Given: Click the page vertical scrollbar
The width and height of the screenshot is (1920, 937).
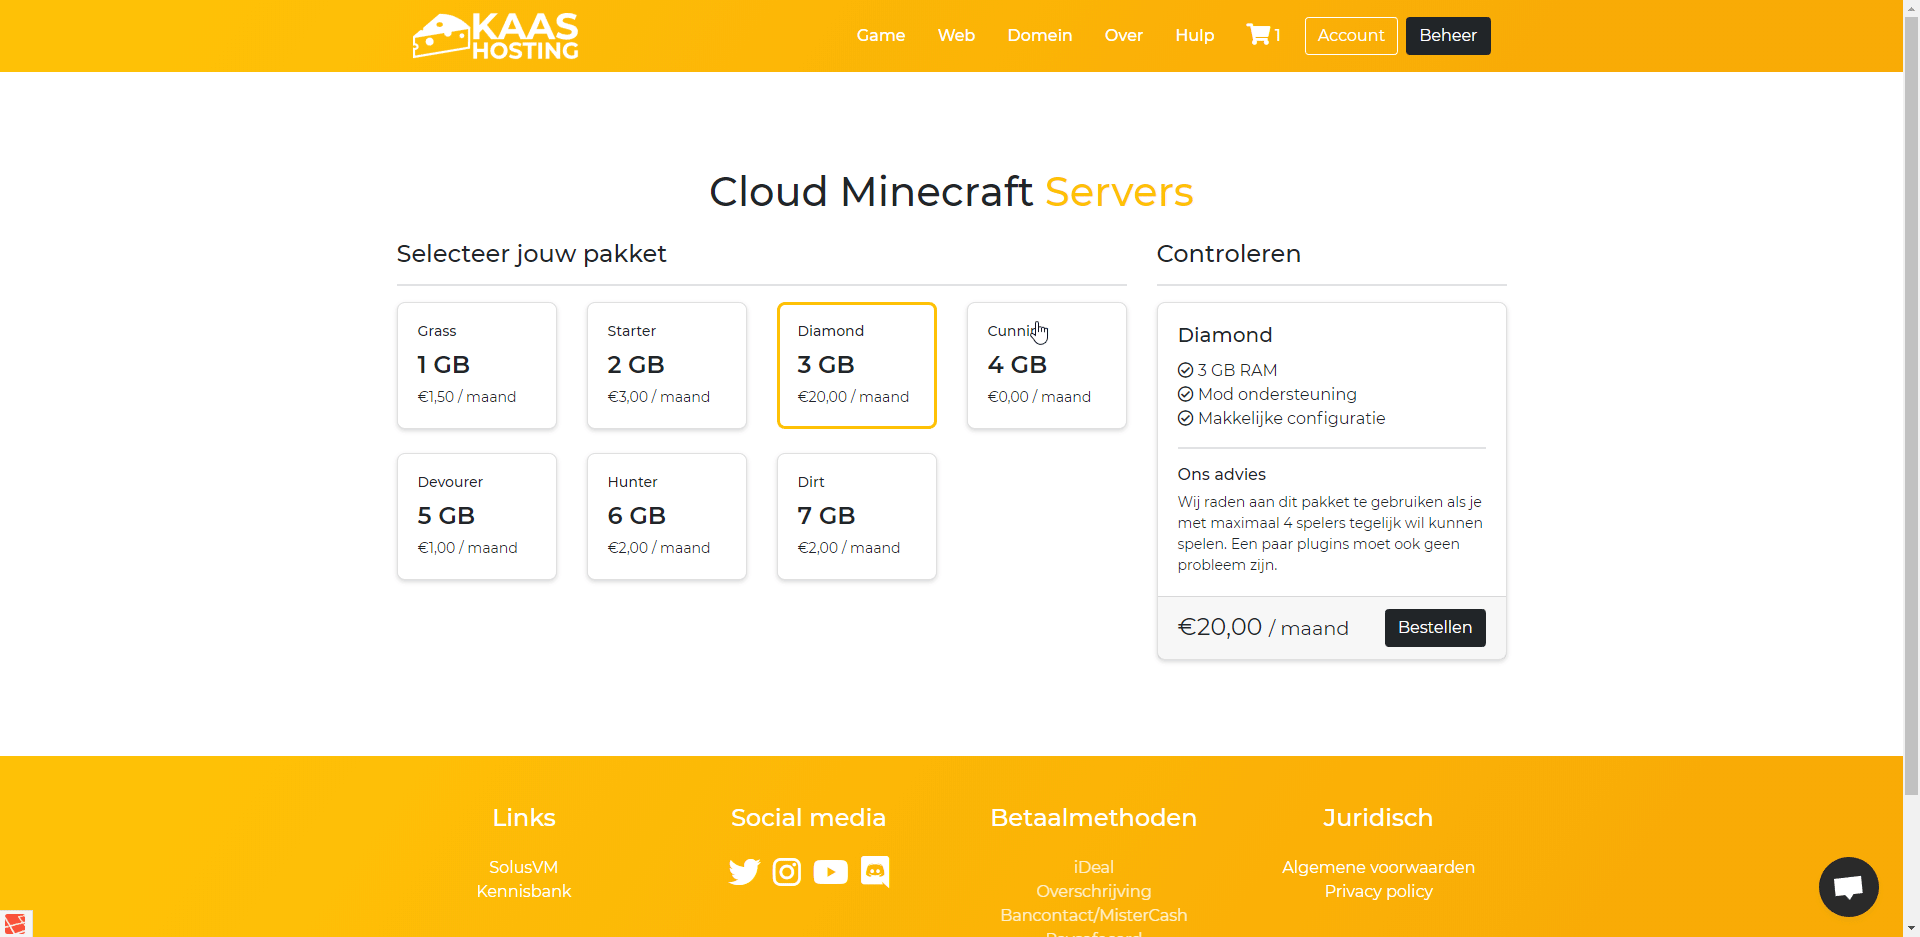Looking at the screenshot, I should click(x=1911, y=400).
